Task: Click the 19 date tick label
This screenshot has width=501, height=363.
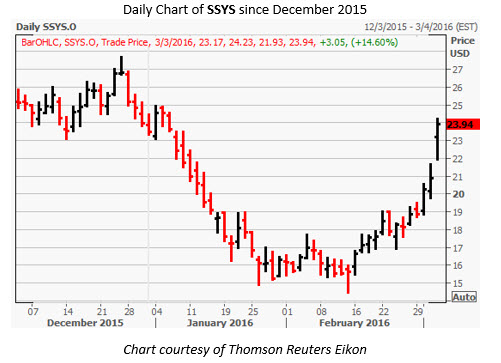Action: (x=226, y=312)
